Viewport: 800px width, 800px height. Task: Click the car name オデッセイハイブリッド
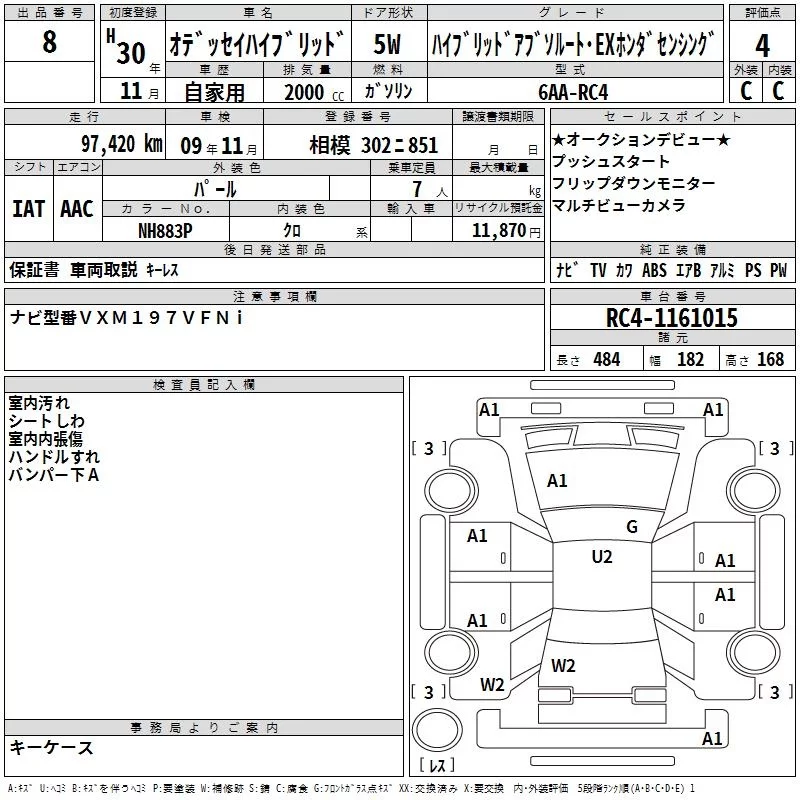tap(256, 44)
